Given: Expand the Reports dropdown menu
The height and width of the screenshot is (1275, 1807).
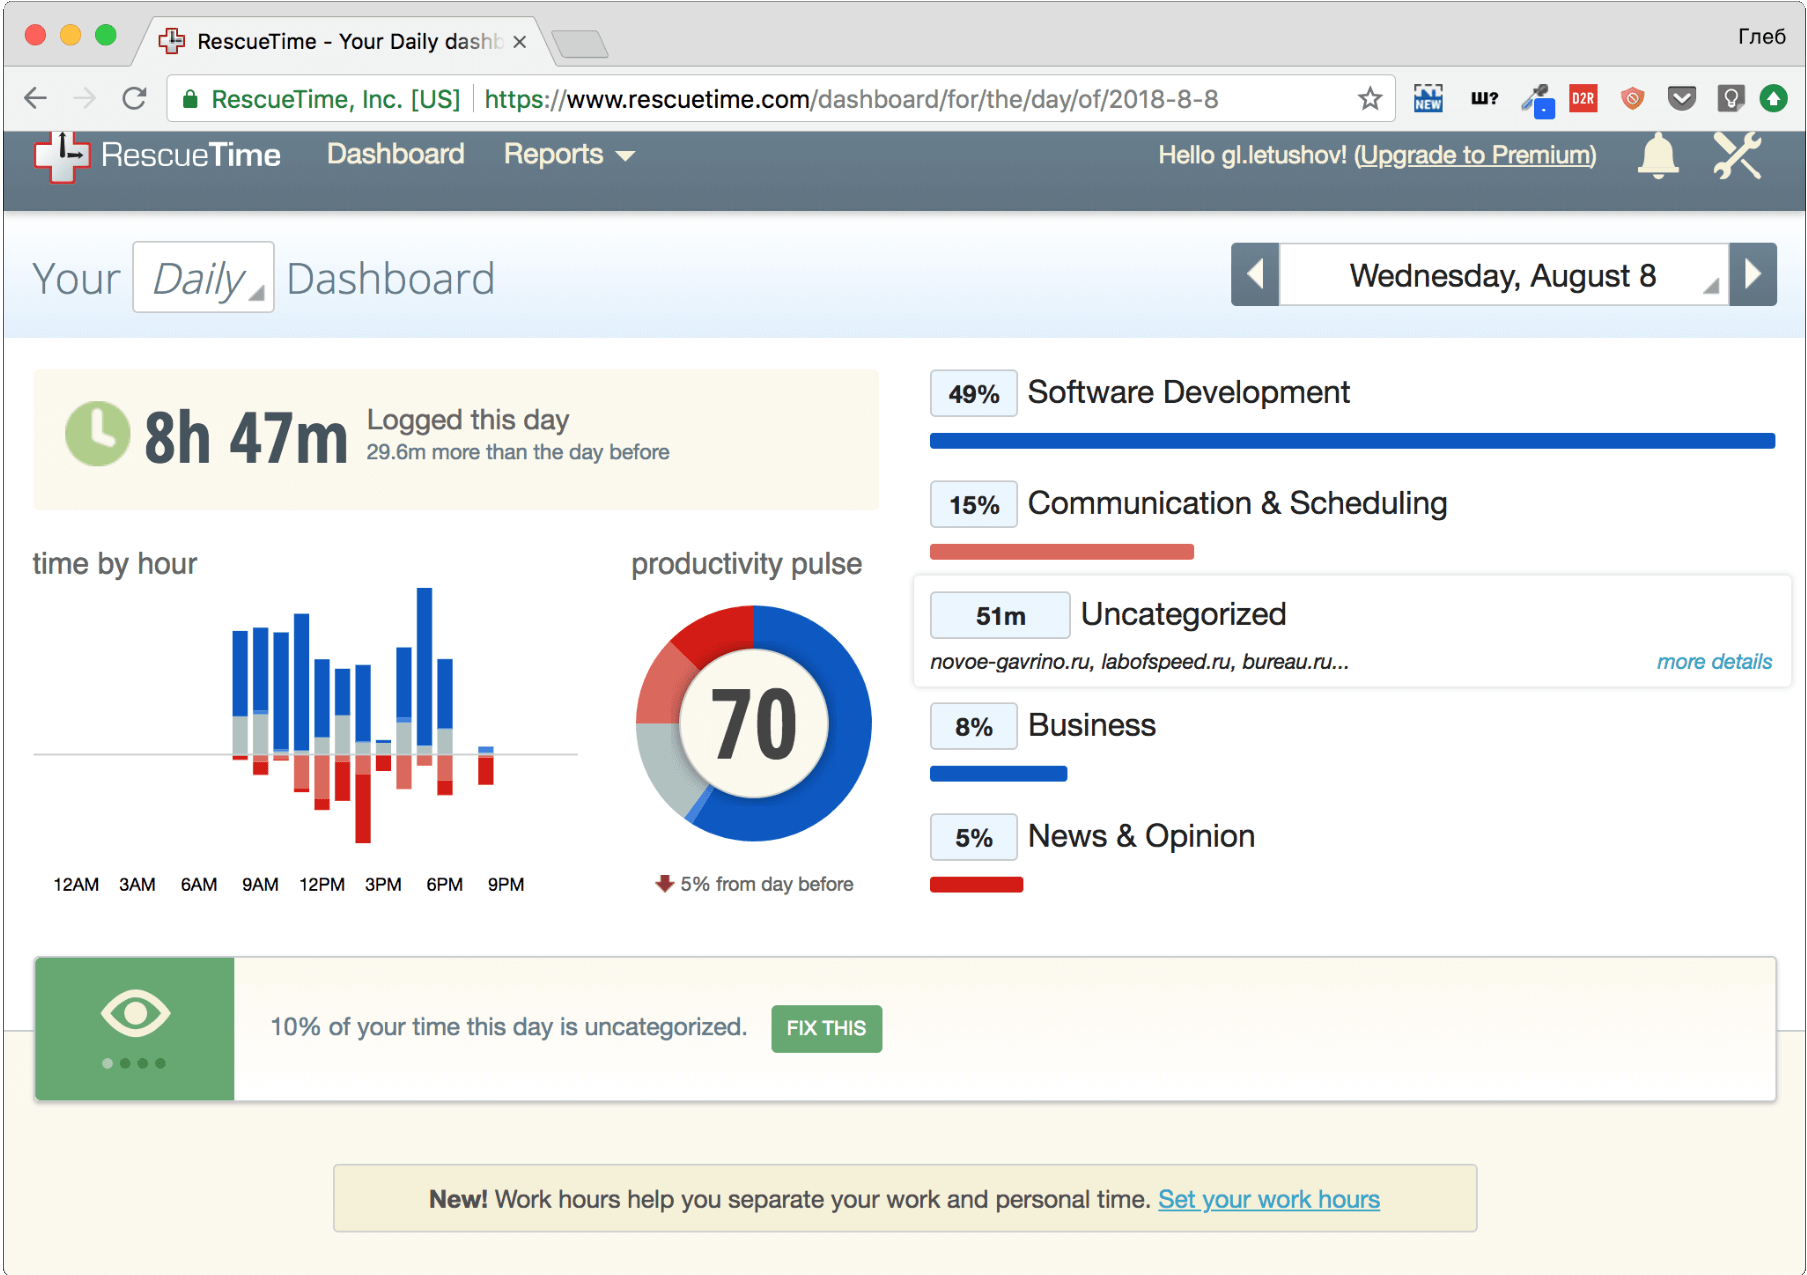Looking at the screenshot, I should pyautogui.click(x=569, y=154).
